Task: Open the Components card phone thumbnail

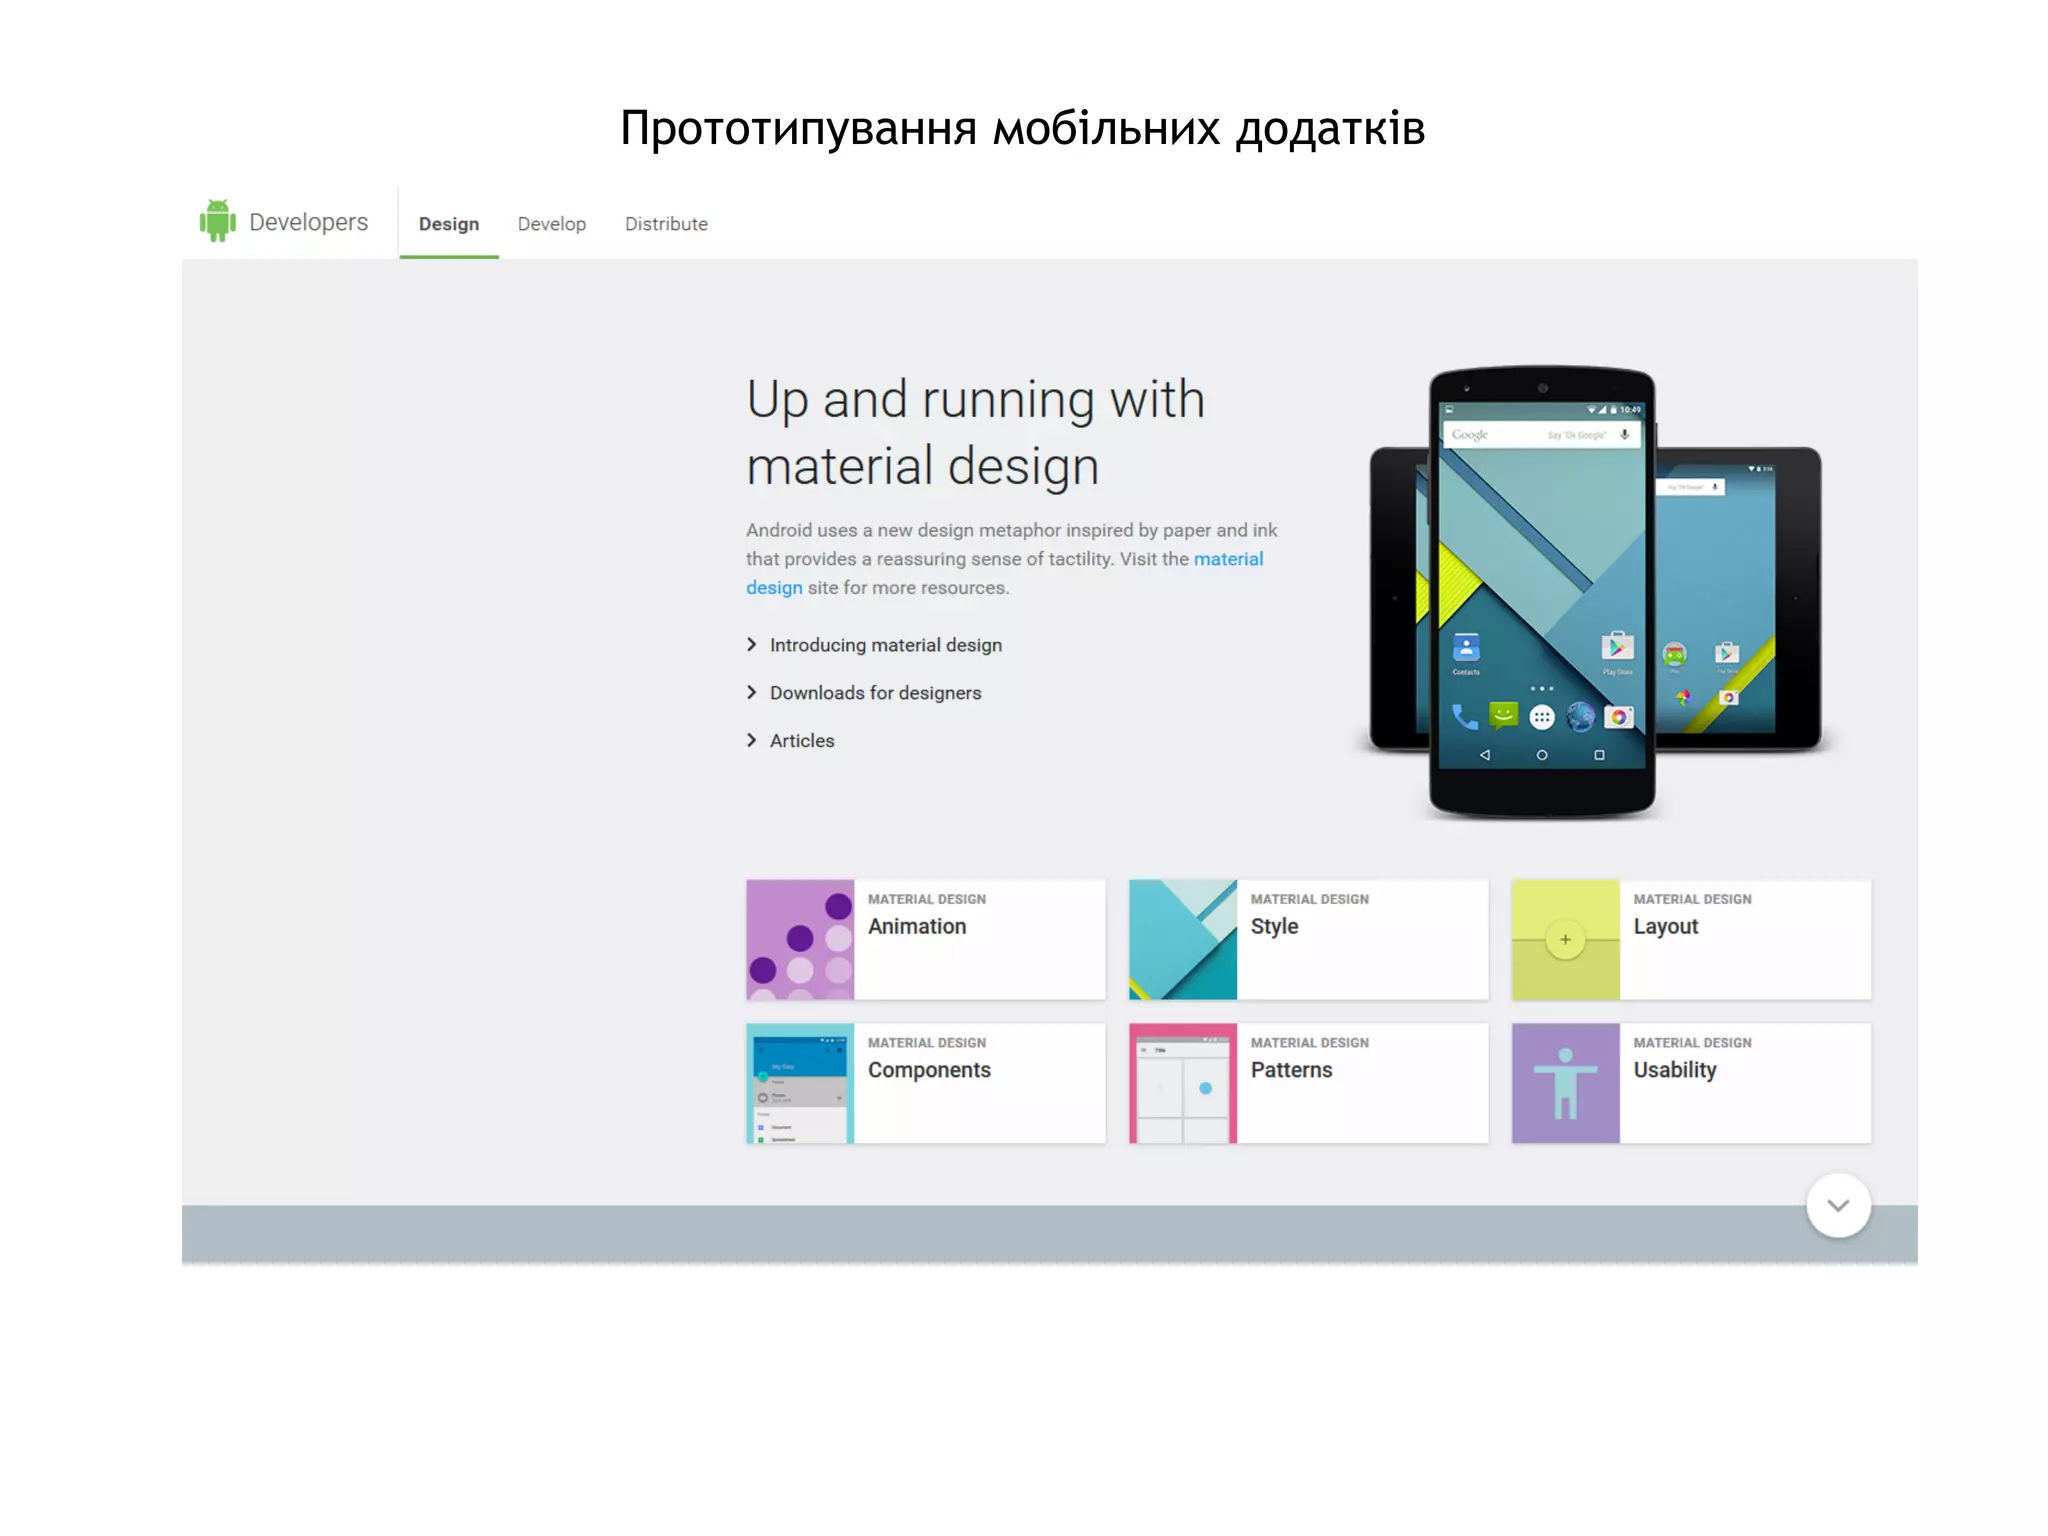Action: tap(799, 1082)
